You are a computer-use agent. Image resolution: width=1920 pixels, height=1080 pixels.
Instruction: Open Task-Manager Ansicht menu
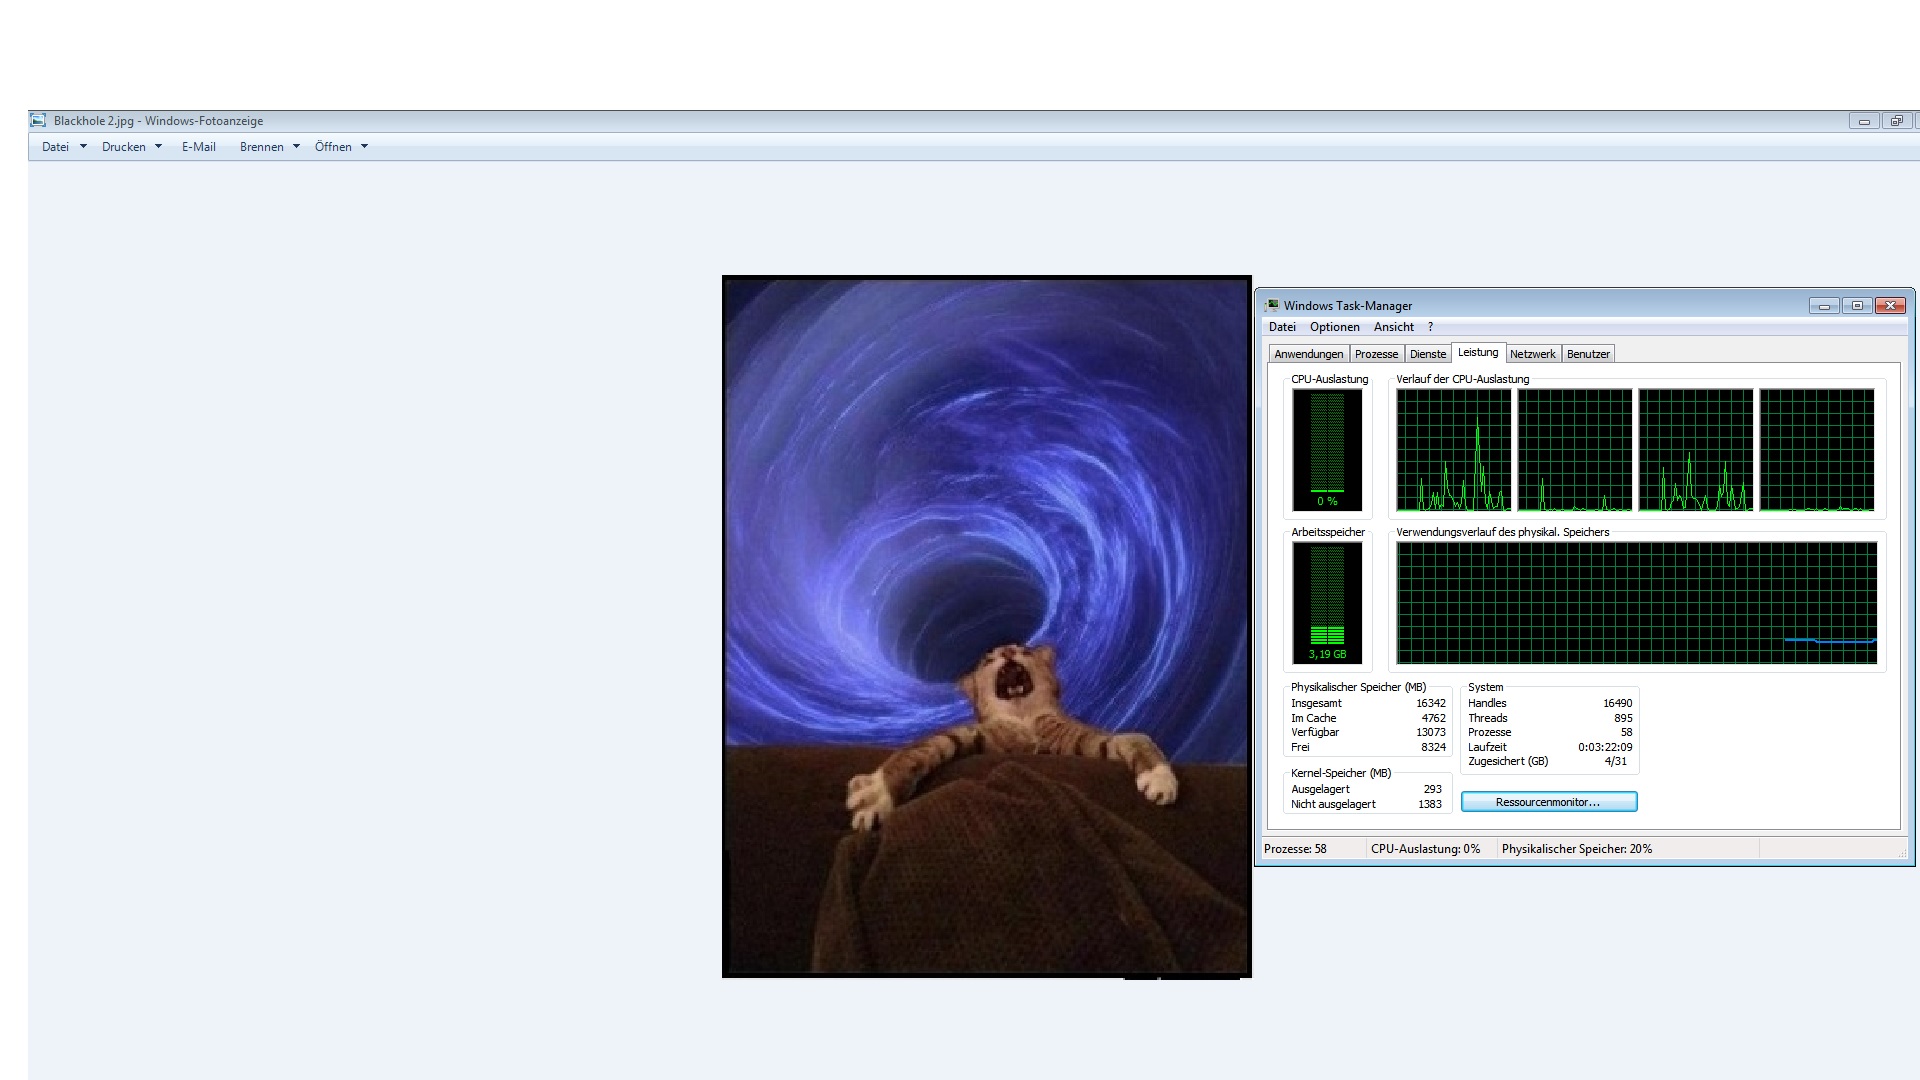(x=1393, y=327)
